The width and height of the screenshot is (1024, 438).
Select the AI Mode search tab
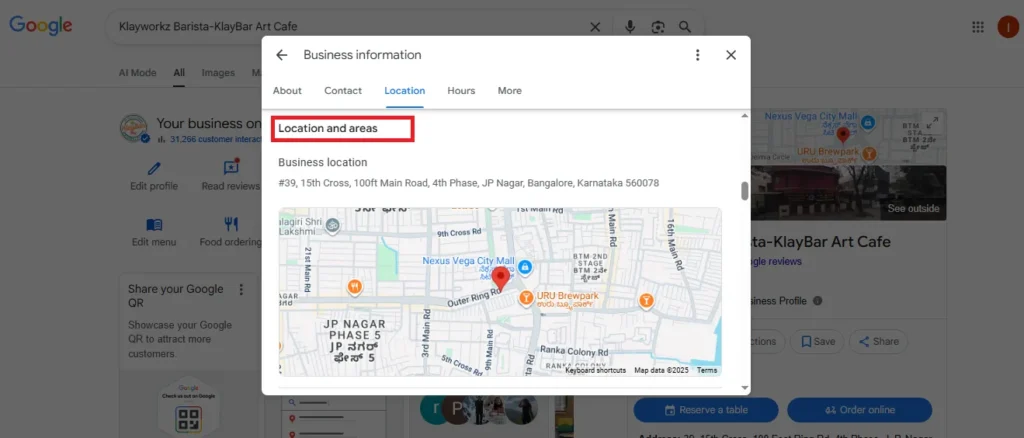pos(137,73)
